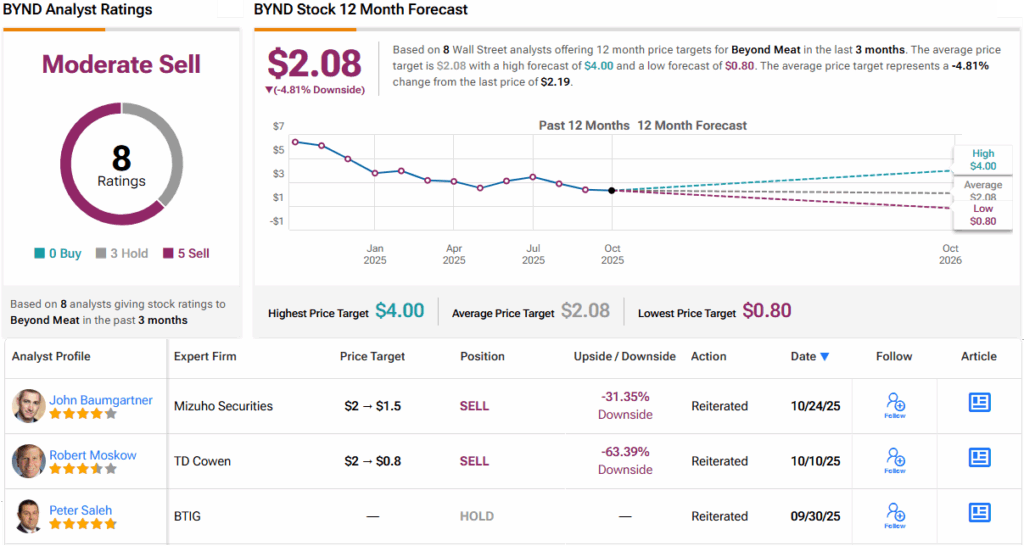The height and width of the screenshot is (546, 1024).
Task: Open article for BTIG rating
Action: (x=979, y=512)
